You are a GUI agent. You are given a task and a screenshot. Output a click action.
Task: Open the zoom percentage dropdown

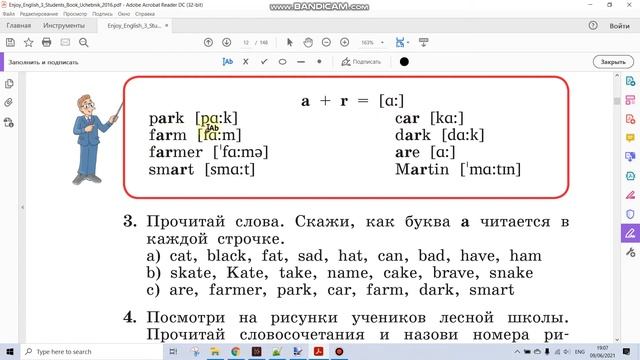point(382,42)
